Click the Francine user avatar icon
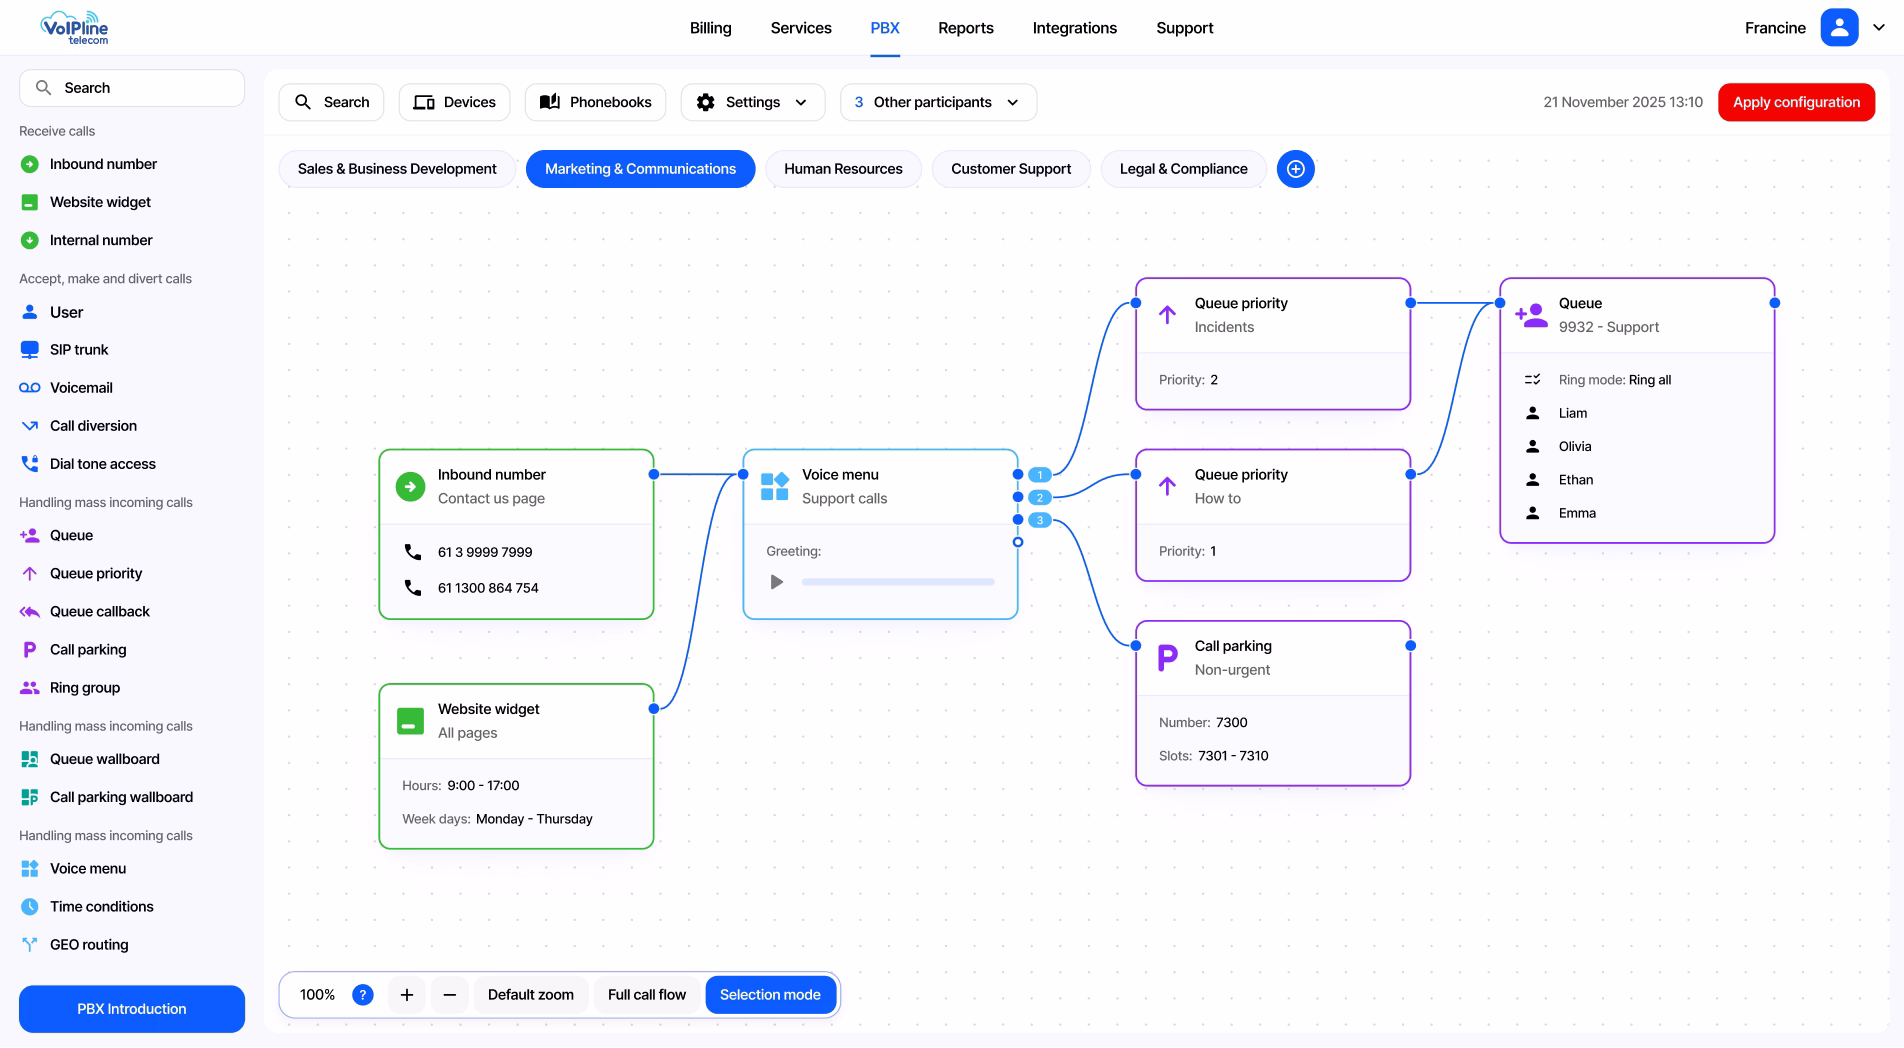This screenshot has width=1904, height=1048. click(x=1839, y=28)
